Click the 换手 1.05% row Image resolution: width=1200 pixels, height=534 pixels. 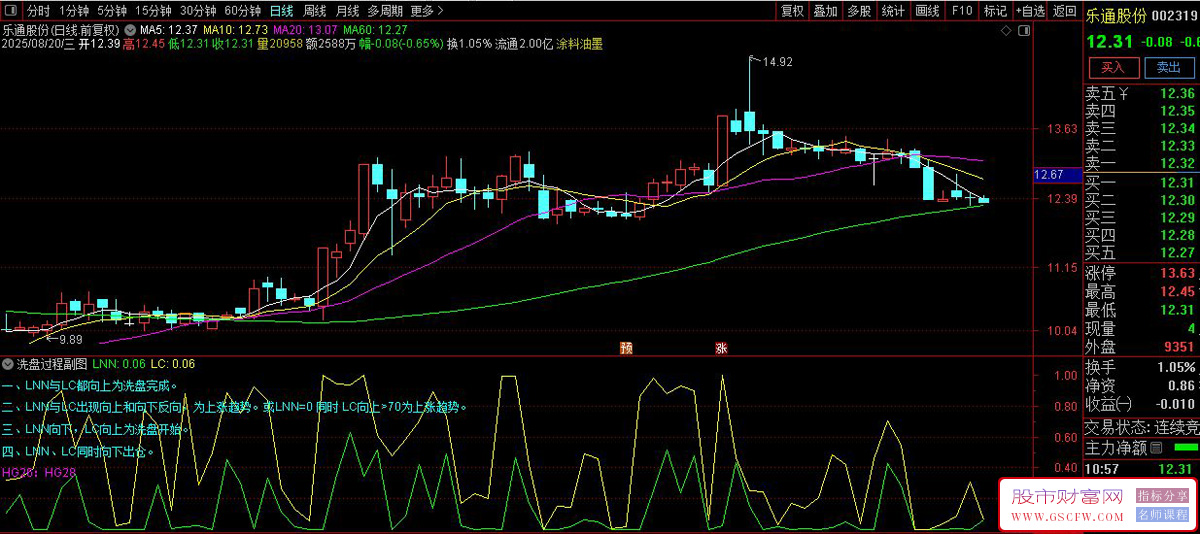1142,367
